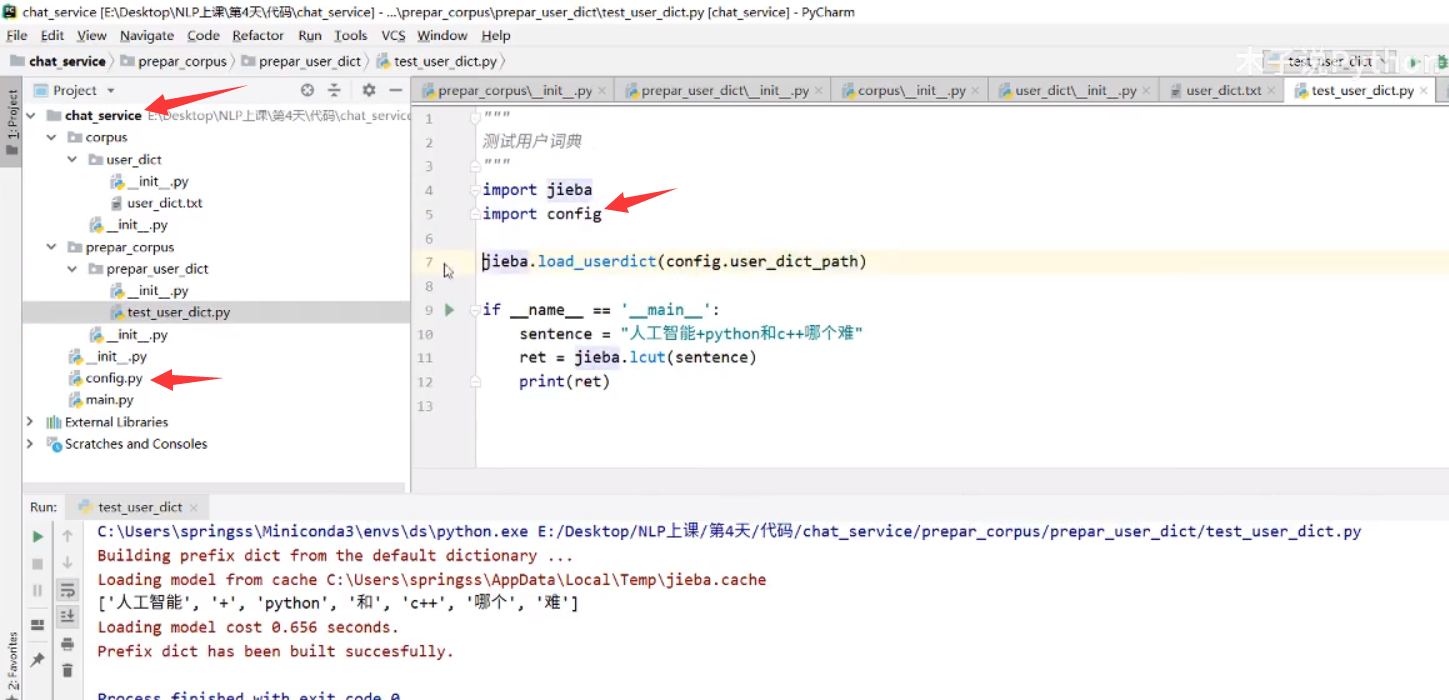Switch to user_dict.txt editor tab
Image resolution: width=1449 pixels, height=700 pixels.
coord(1223,91)
